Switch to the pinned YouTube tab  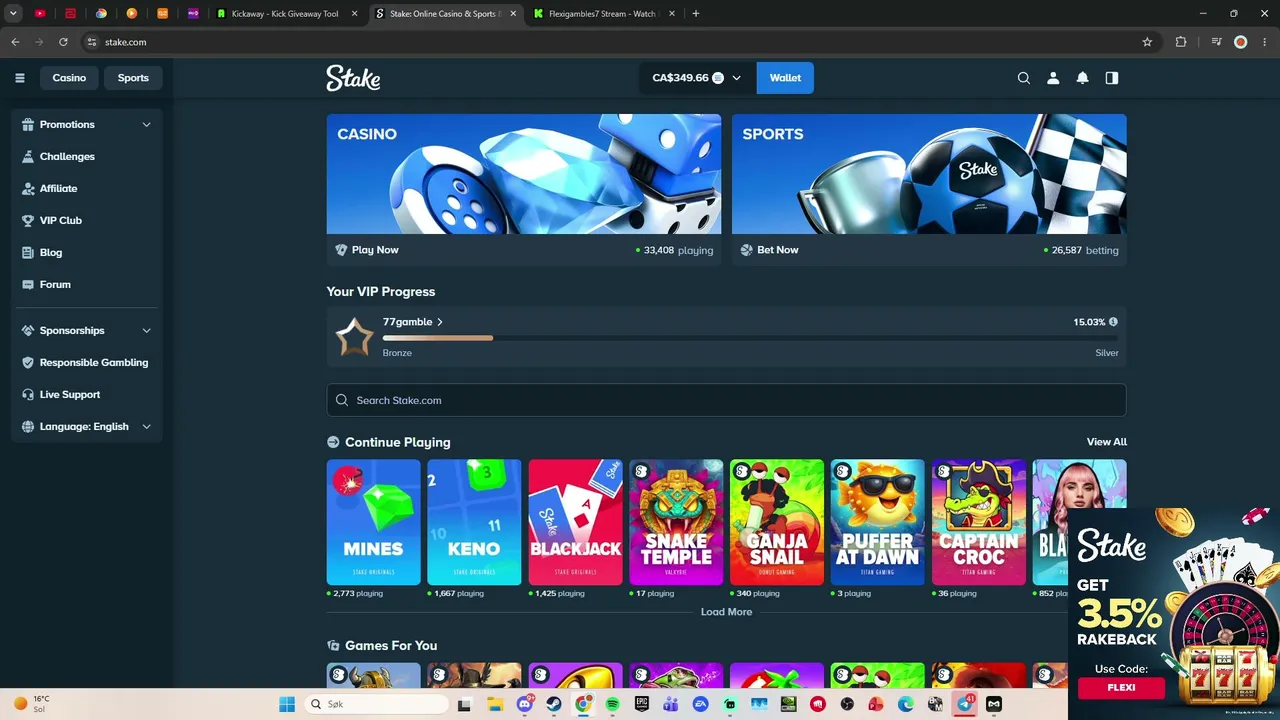click(40, 14)
